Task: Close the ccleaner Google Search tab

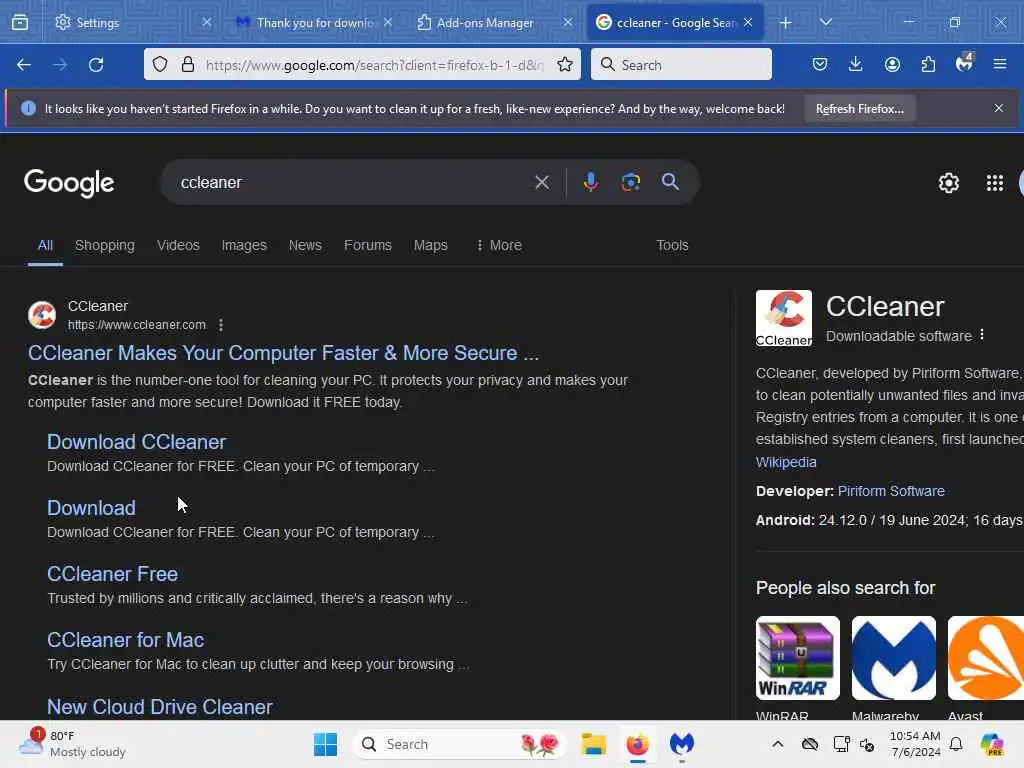Action: click(x=748, y=22)
